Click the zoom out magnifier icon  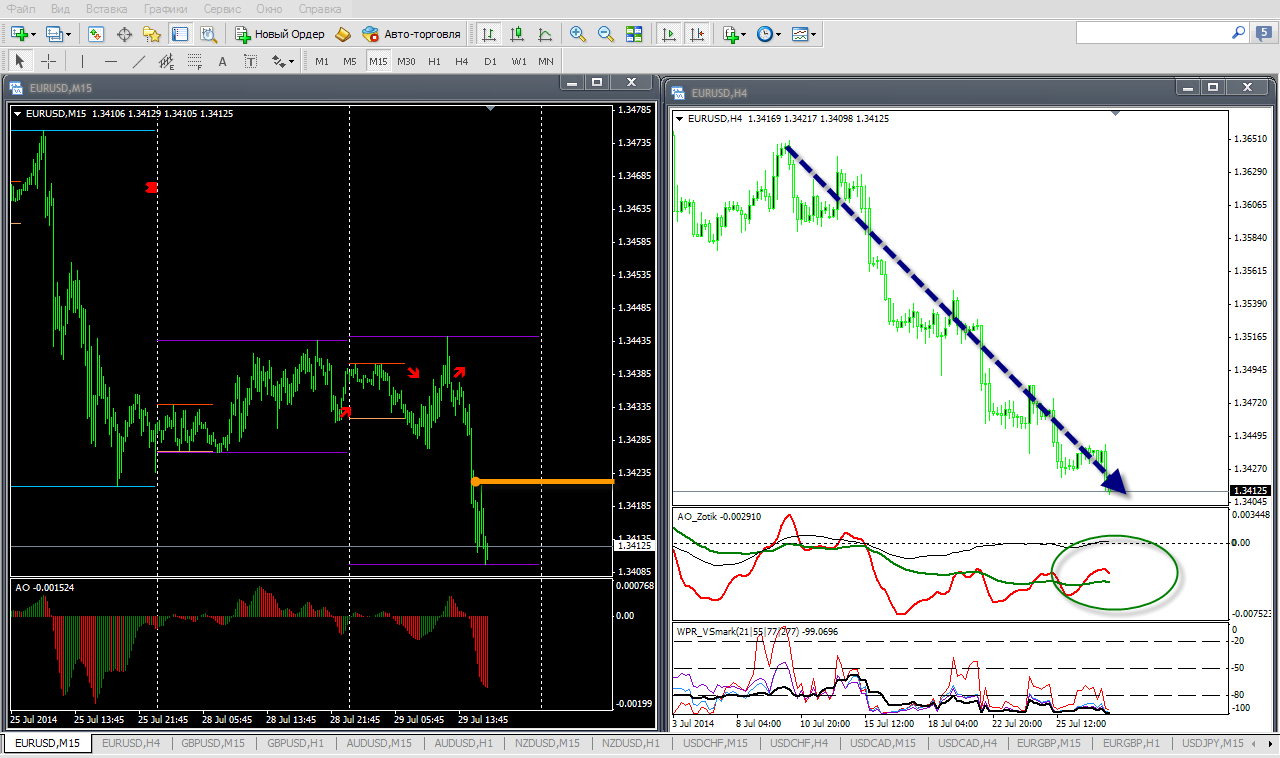(605, 34)
